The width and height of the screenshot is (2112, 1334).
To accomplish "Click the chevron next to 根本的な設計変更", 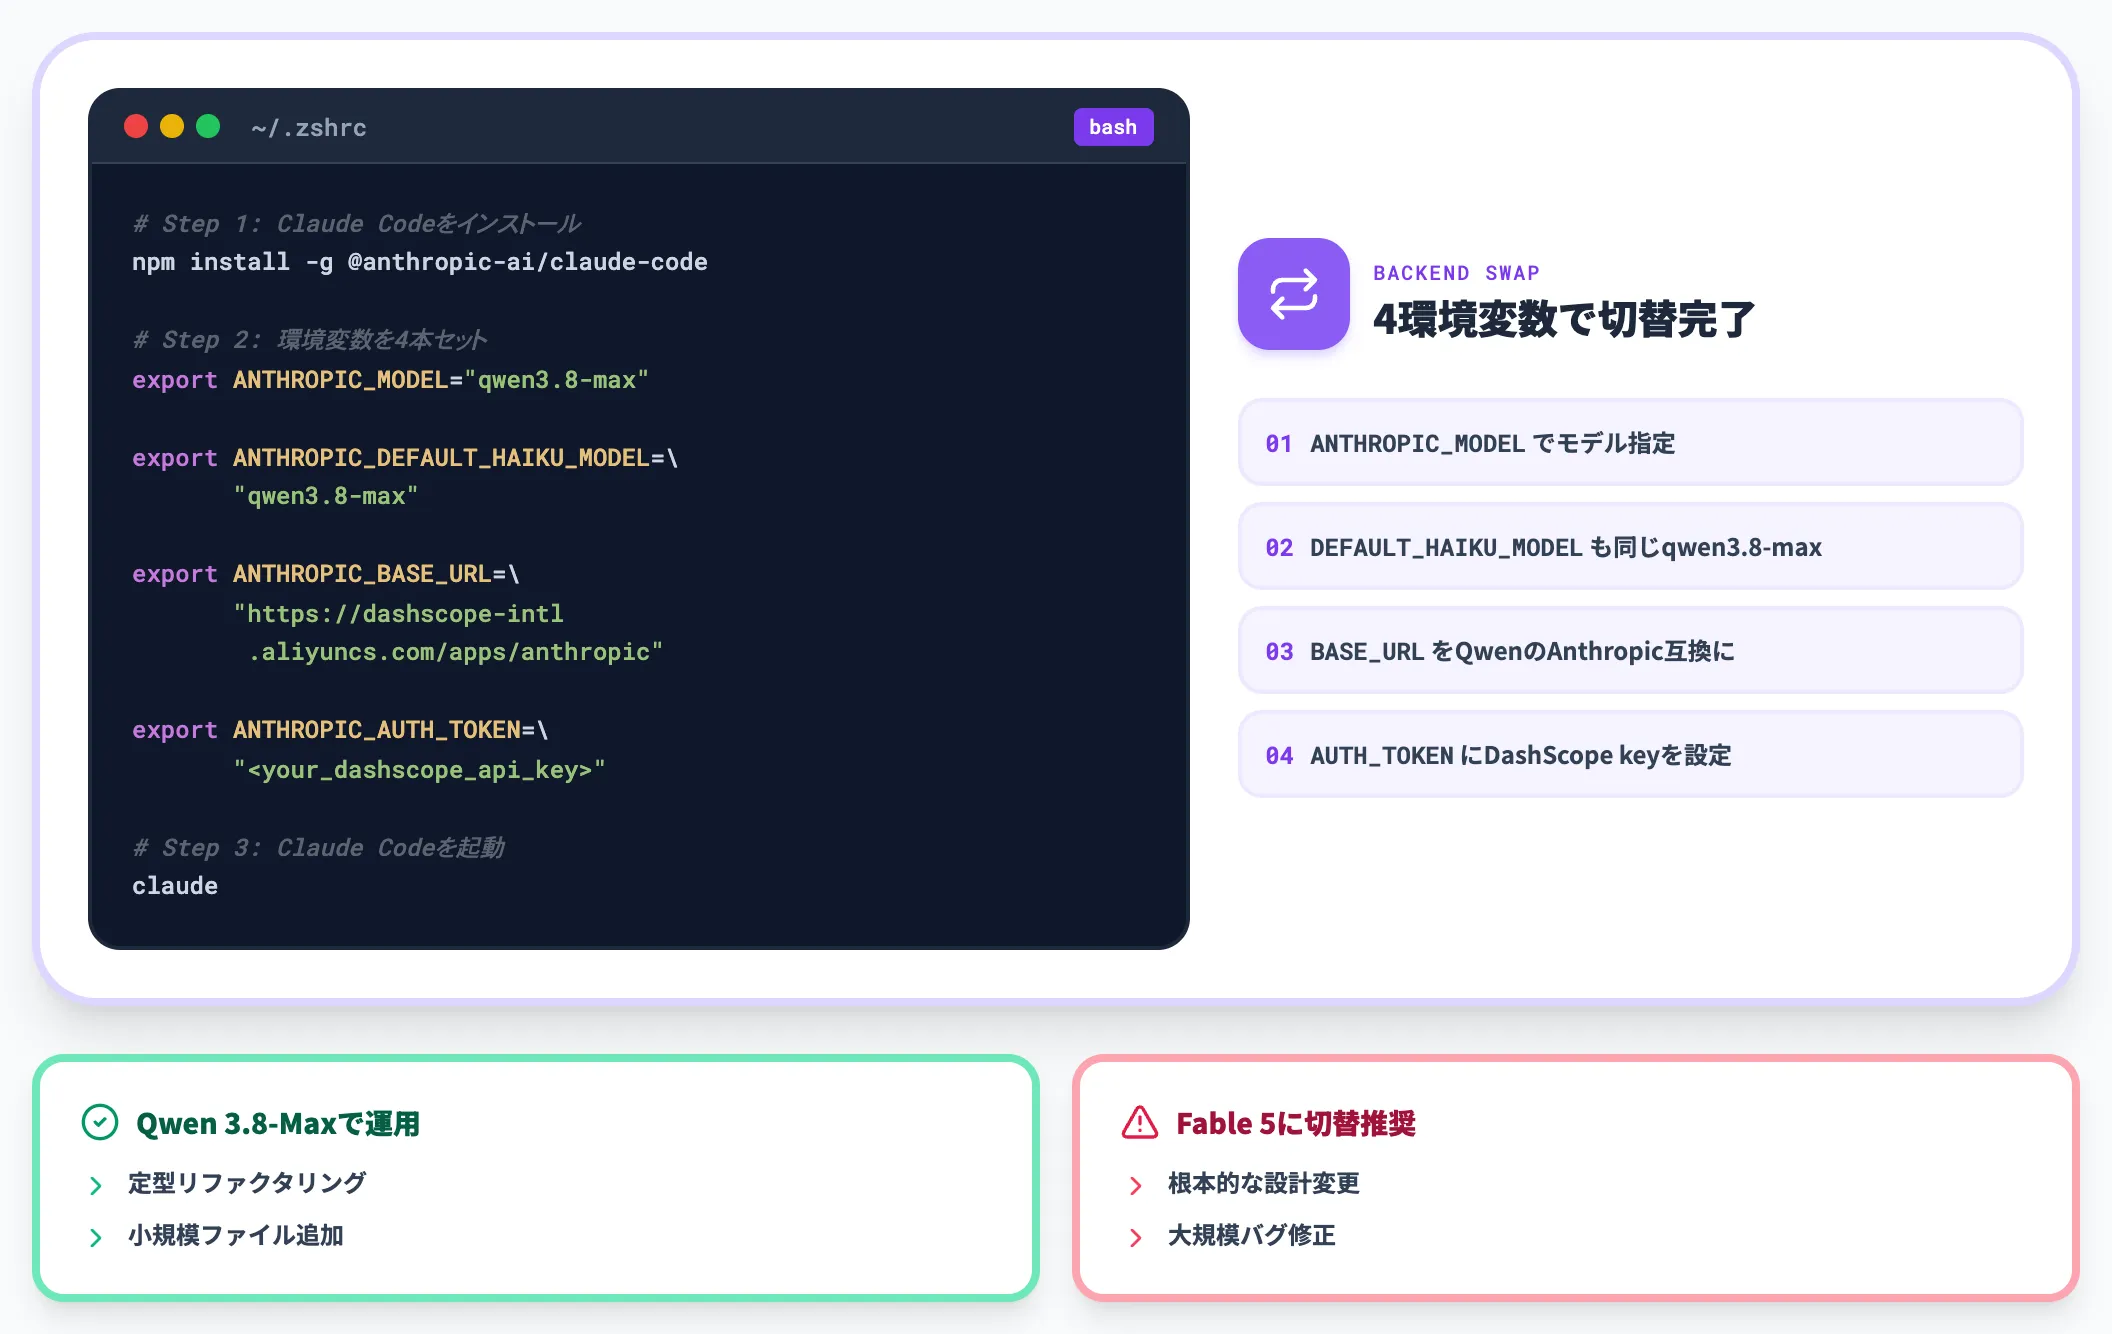I will click(x=1136, y=1185).
